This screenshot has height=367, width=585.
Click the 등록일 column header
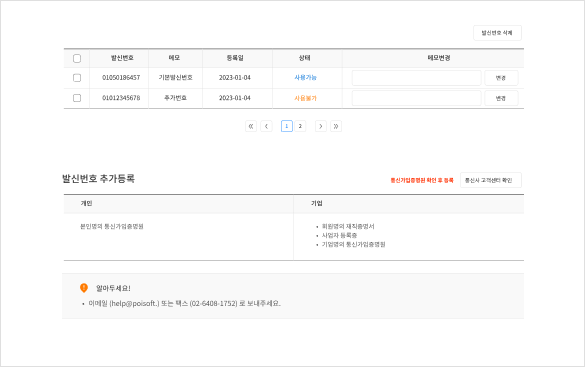click(x=235, y=58)
